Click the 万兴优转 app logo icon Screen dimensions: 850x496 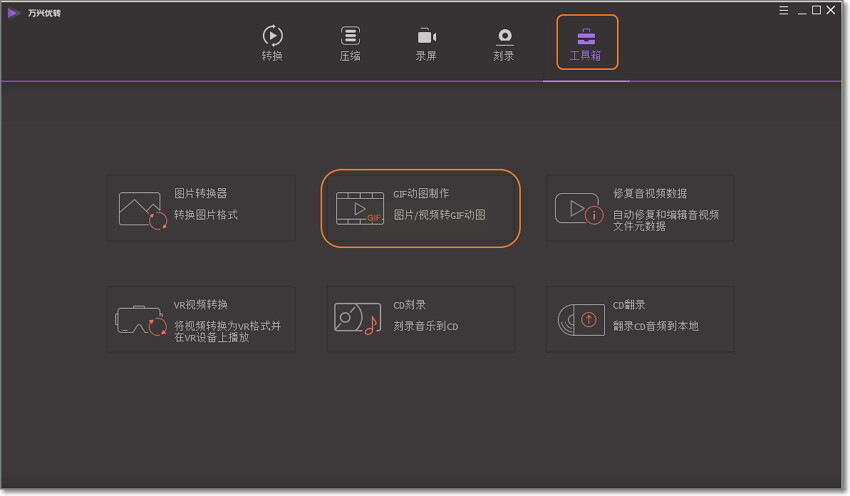[x=13, y=13]
